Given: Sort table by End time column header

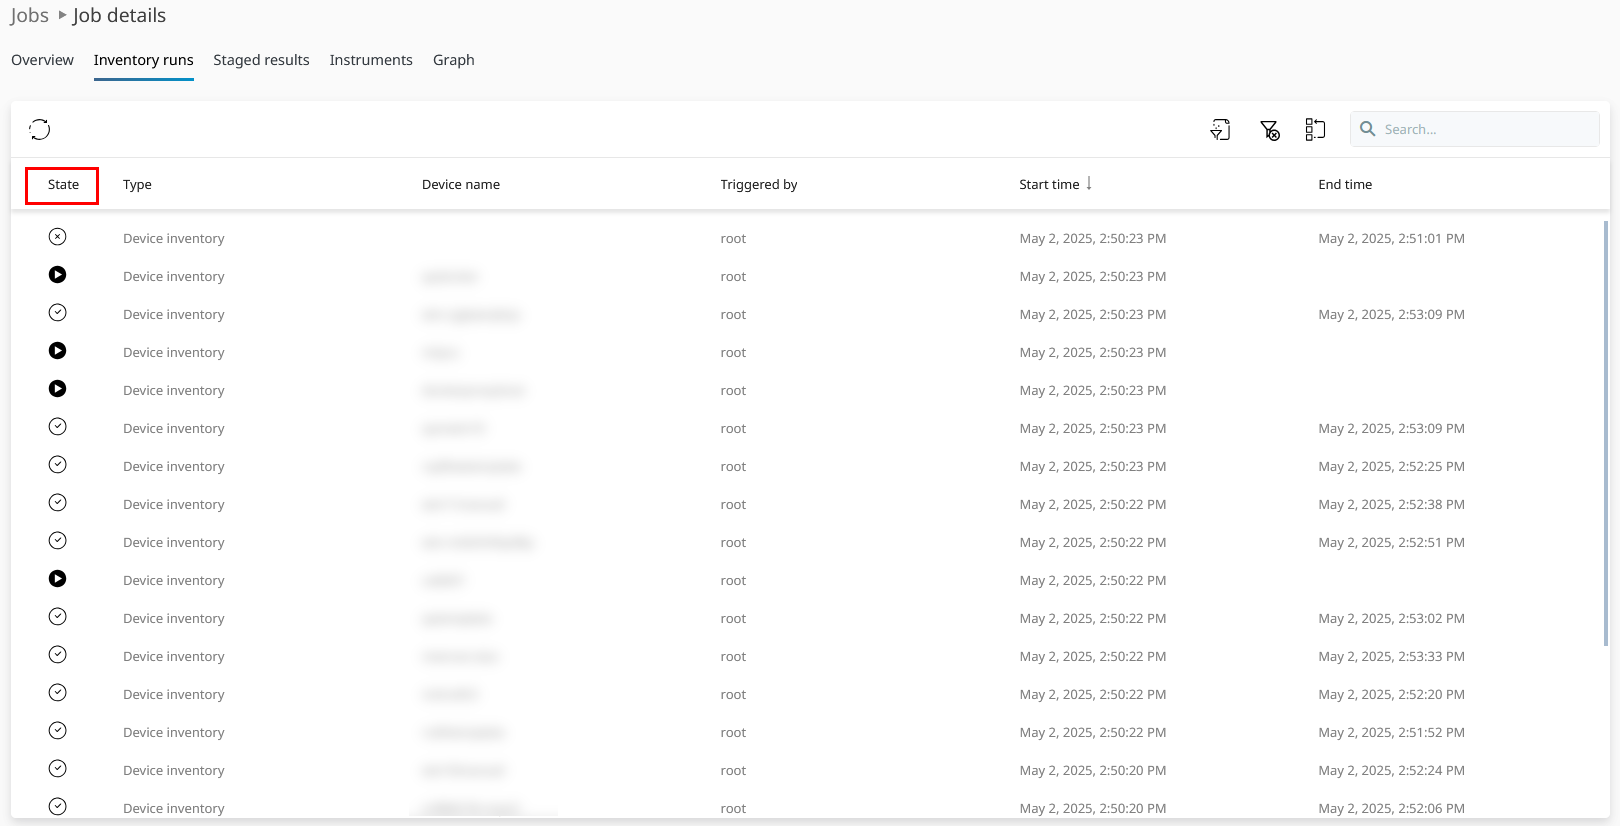Looking at the screenshot, I should pos(1344,185).
